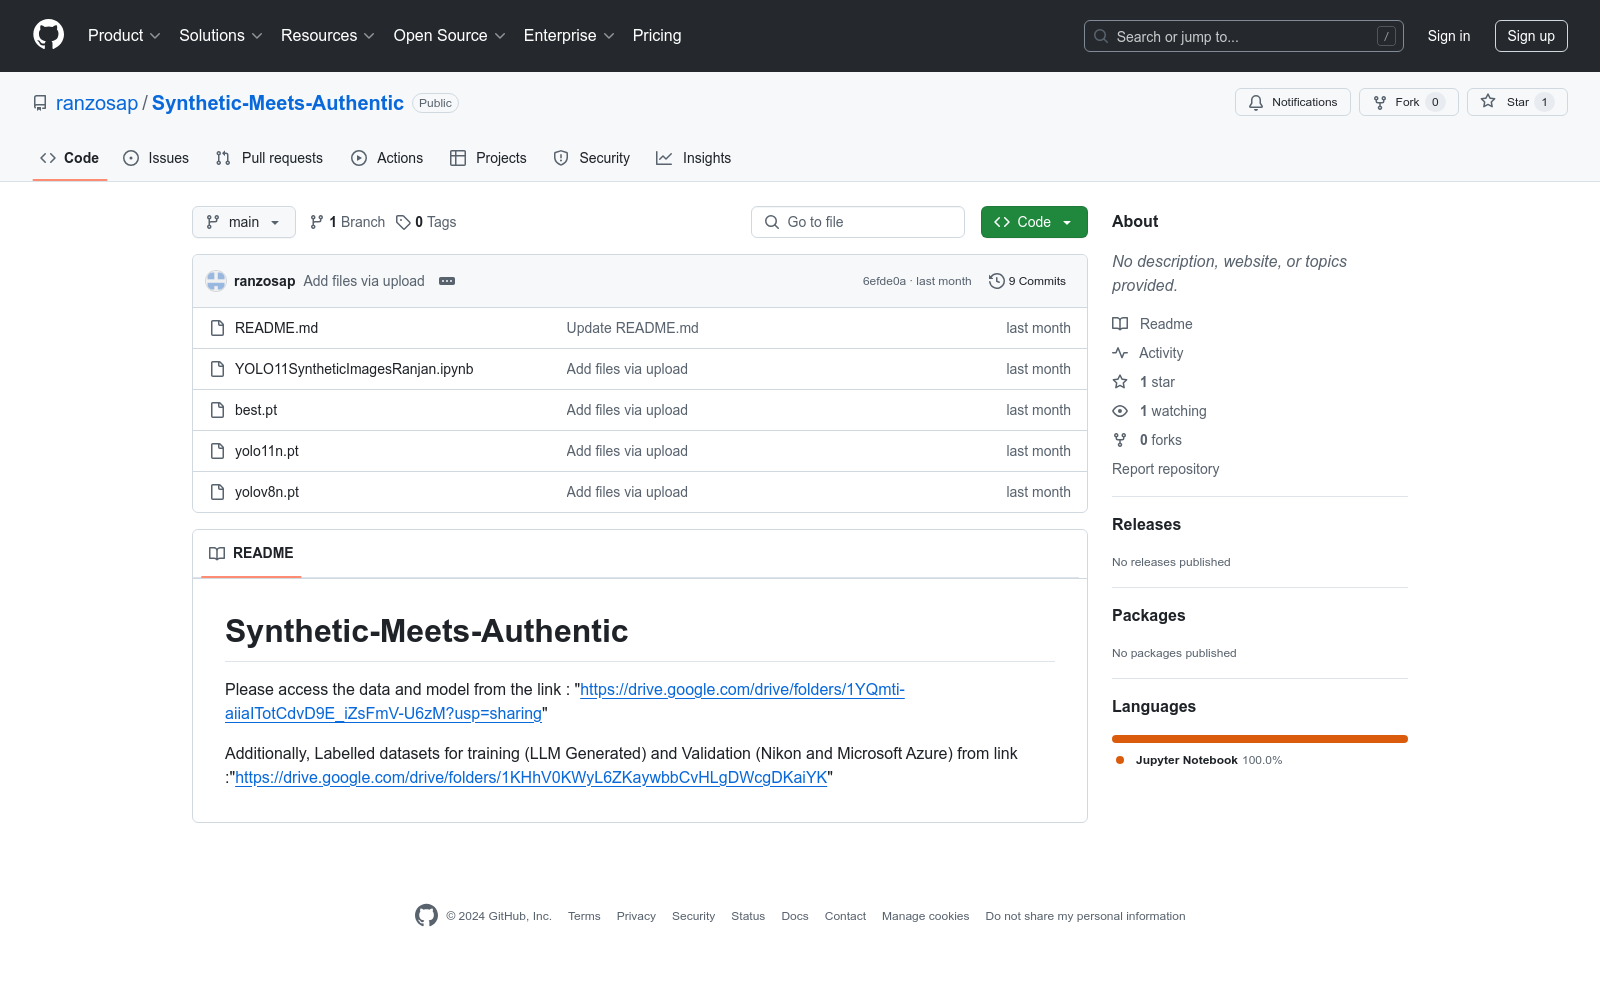Open the yolo11n.pt file

point(267,451)
